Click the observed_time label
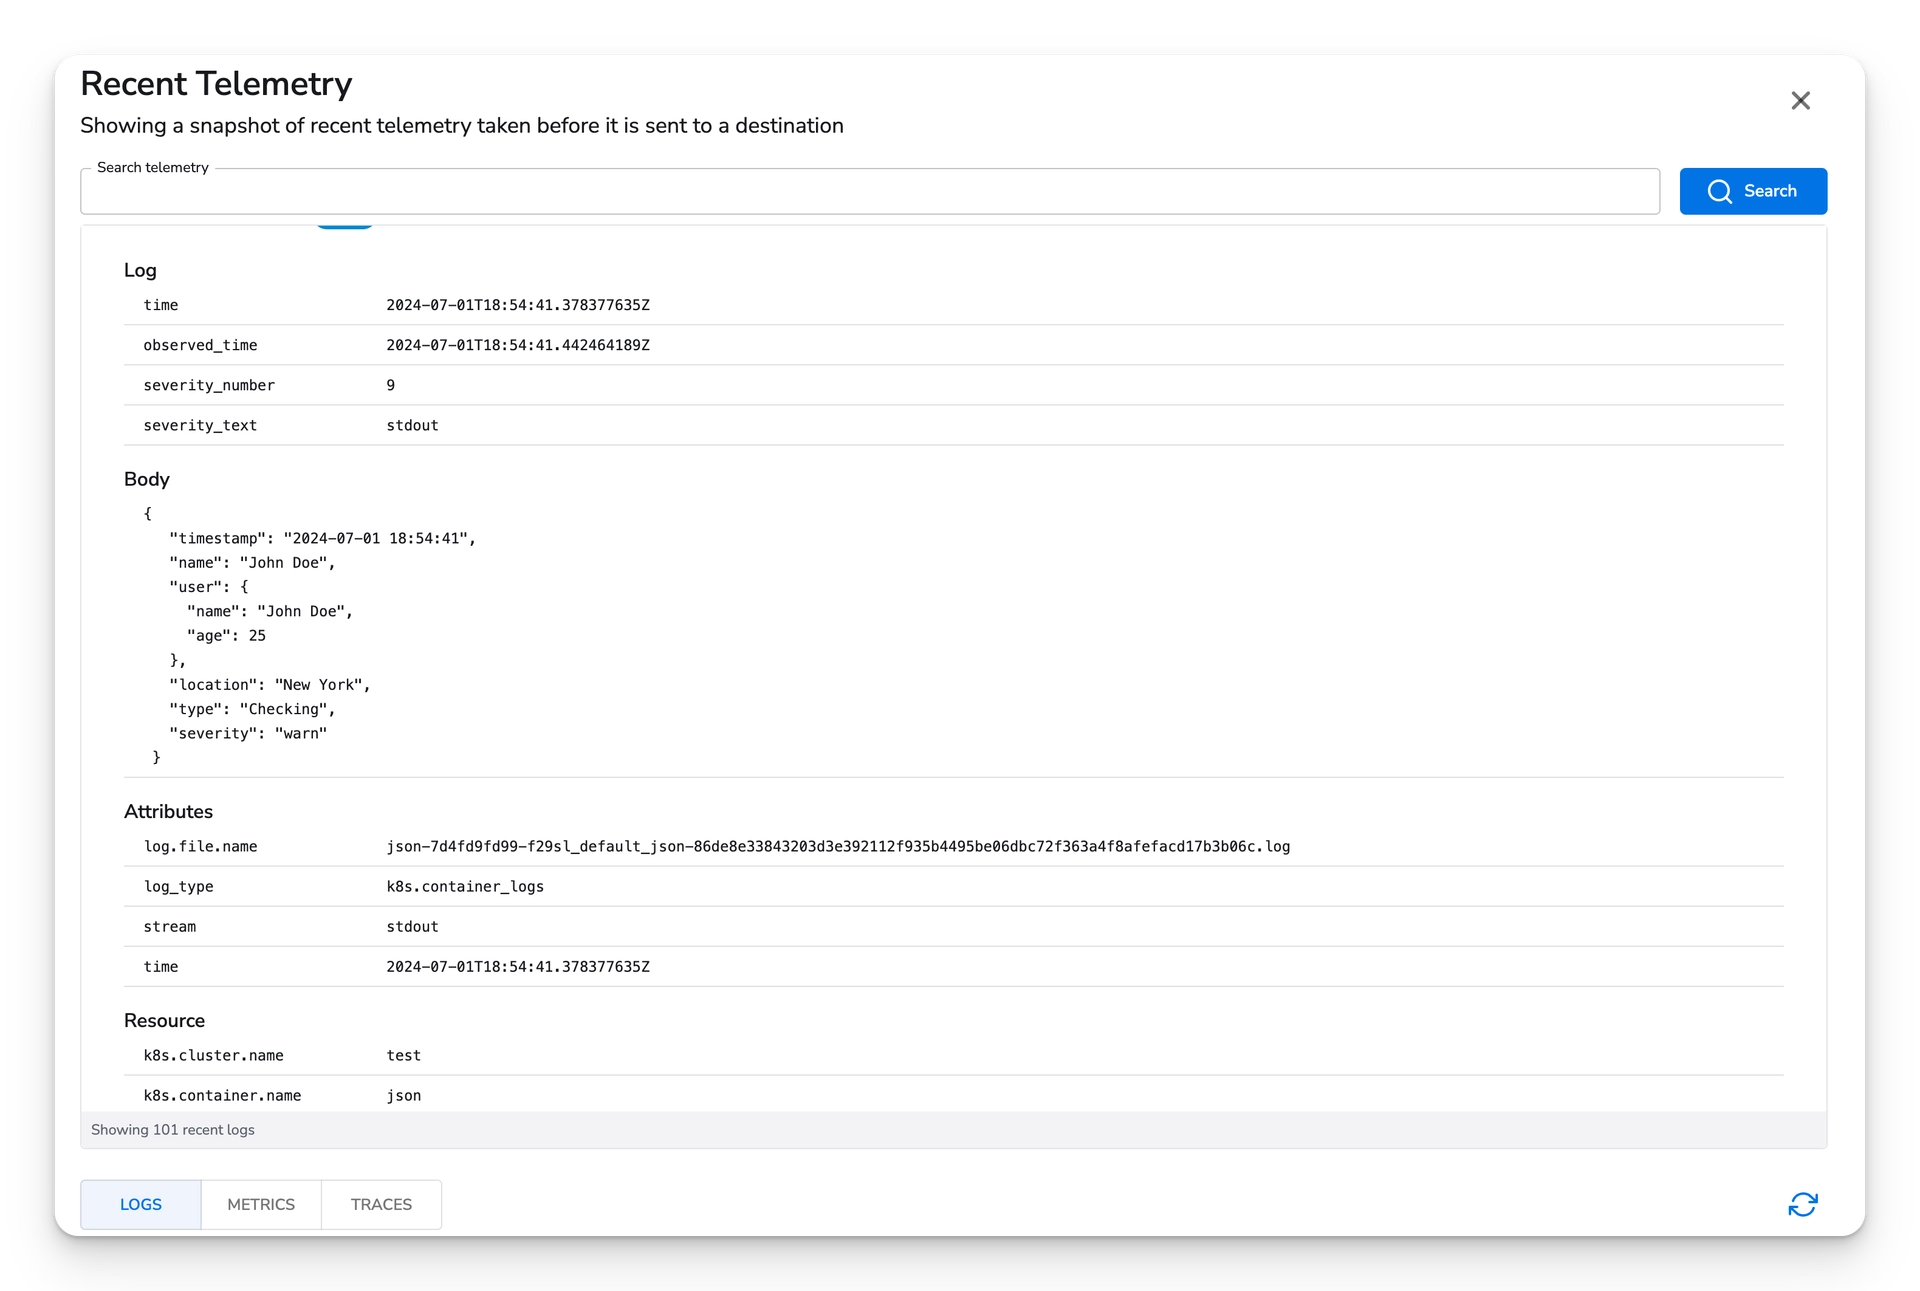1920x1291 pixels. coord(200,345)
